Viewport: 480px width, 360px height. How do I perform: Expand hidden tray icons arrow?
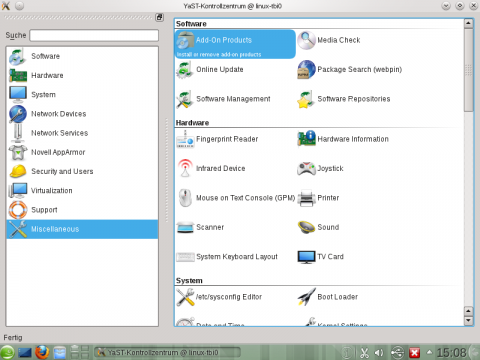click(x=429, y=352)
